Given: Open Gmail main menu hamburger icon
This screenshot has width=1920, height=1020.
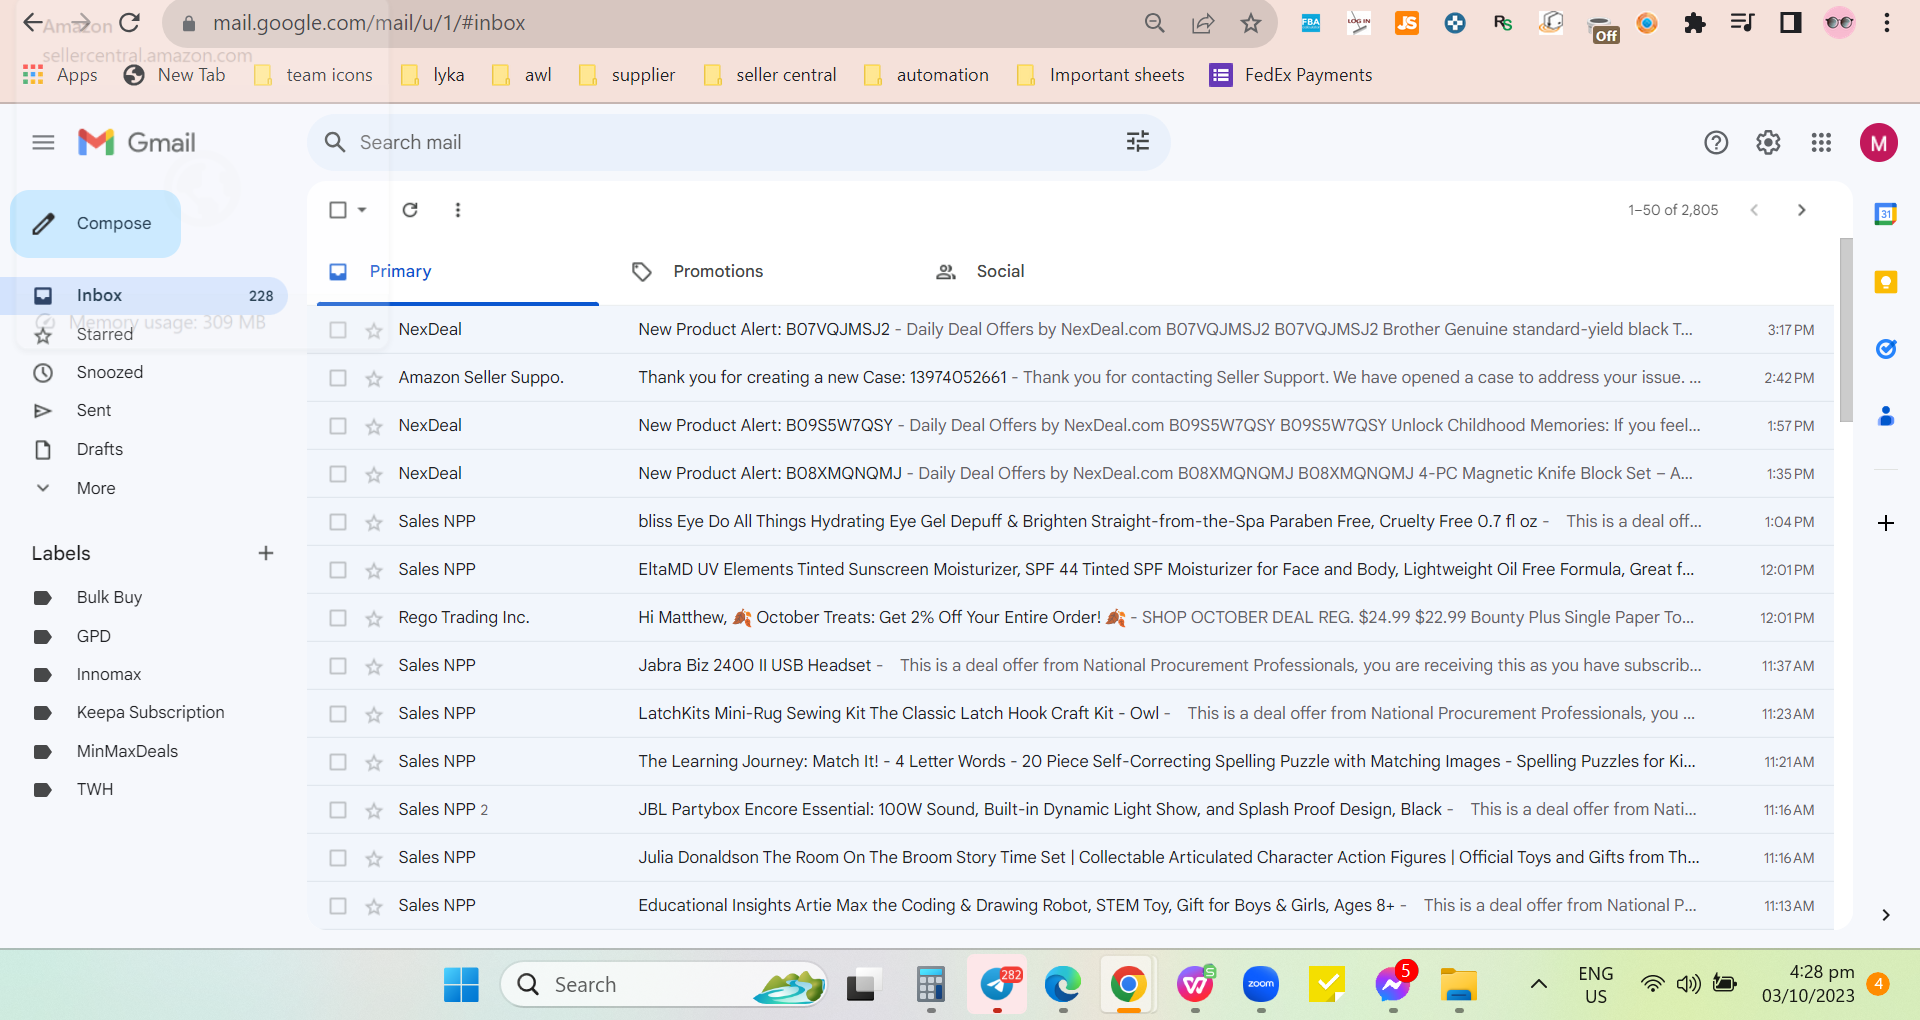Looking at the screenshot, I should pyautogui.click(x=43, y=143).
